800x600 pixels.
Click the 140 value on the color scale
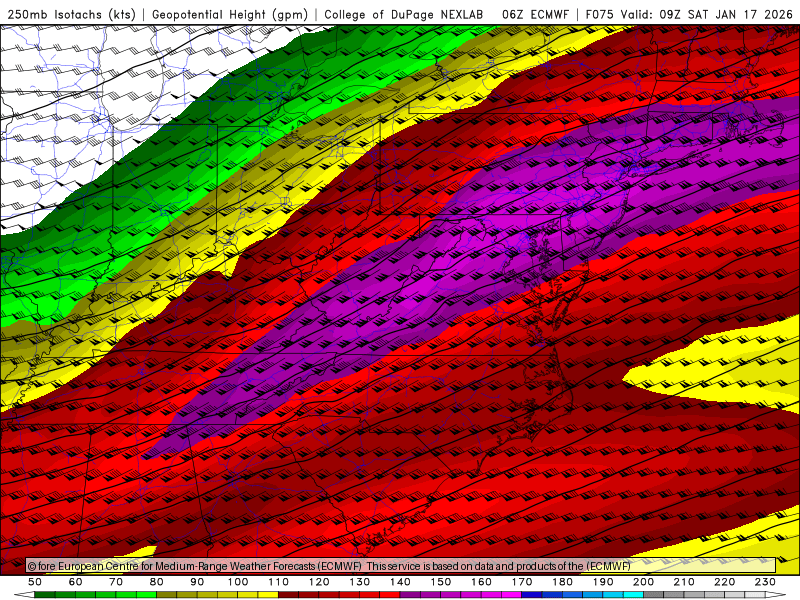400,582
